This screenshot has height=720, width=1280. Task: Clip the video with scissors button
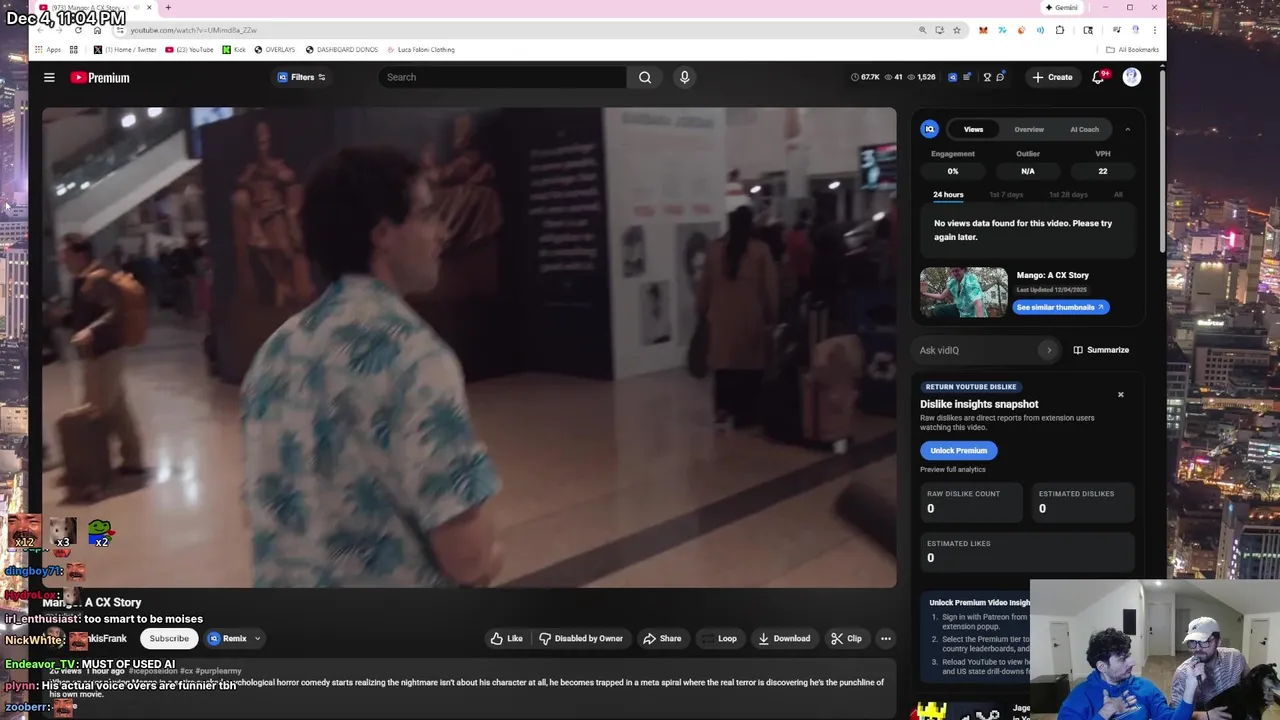(846, 638)
